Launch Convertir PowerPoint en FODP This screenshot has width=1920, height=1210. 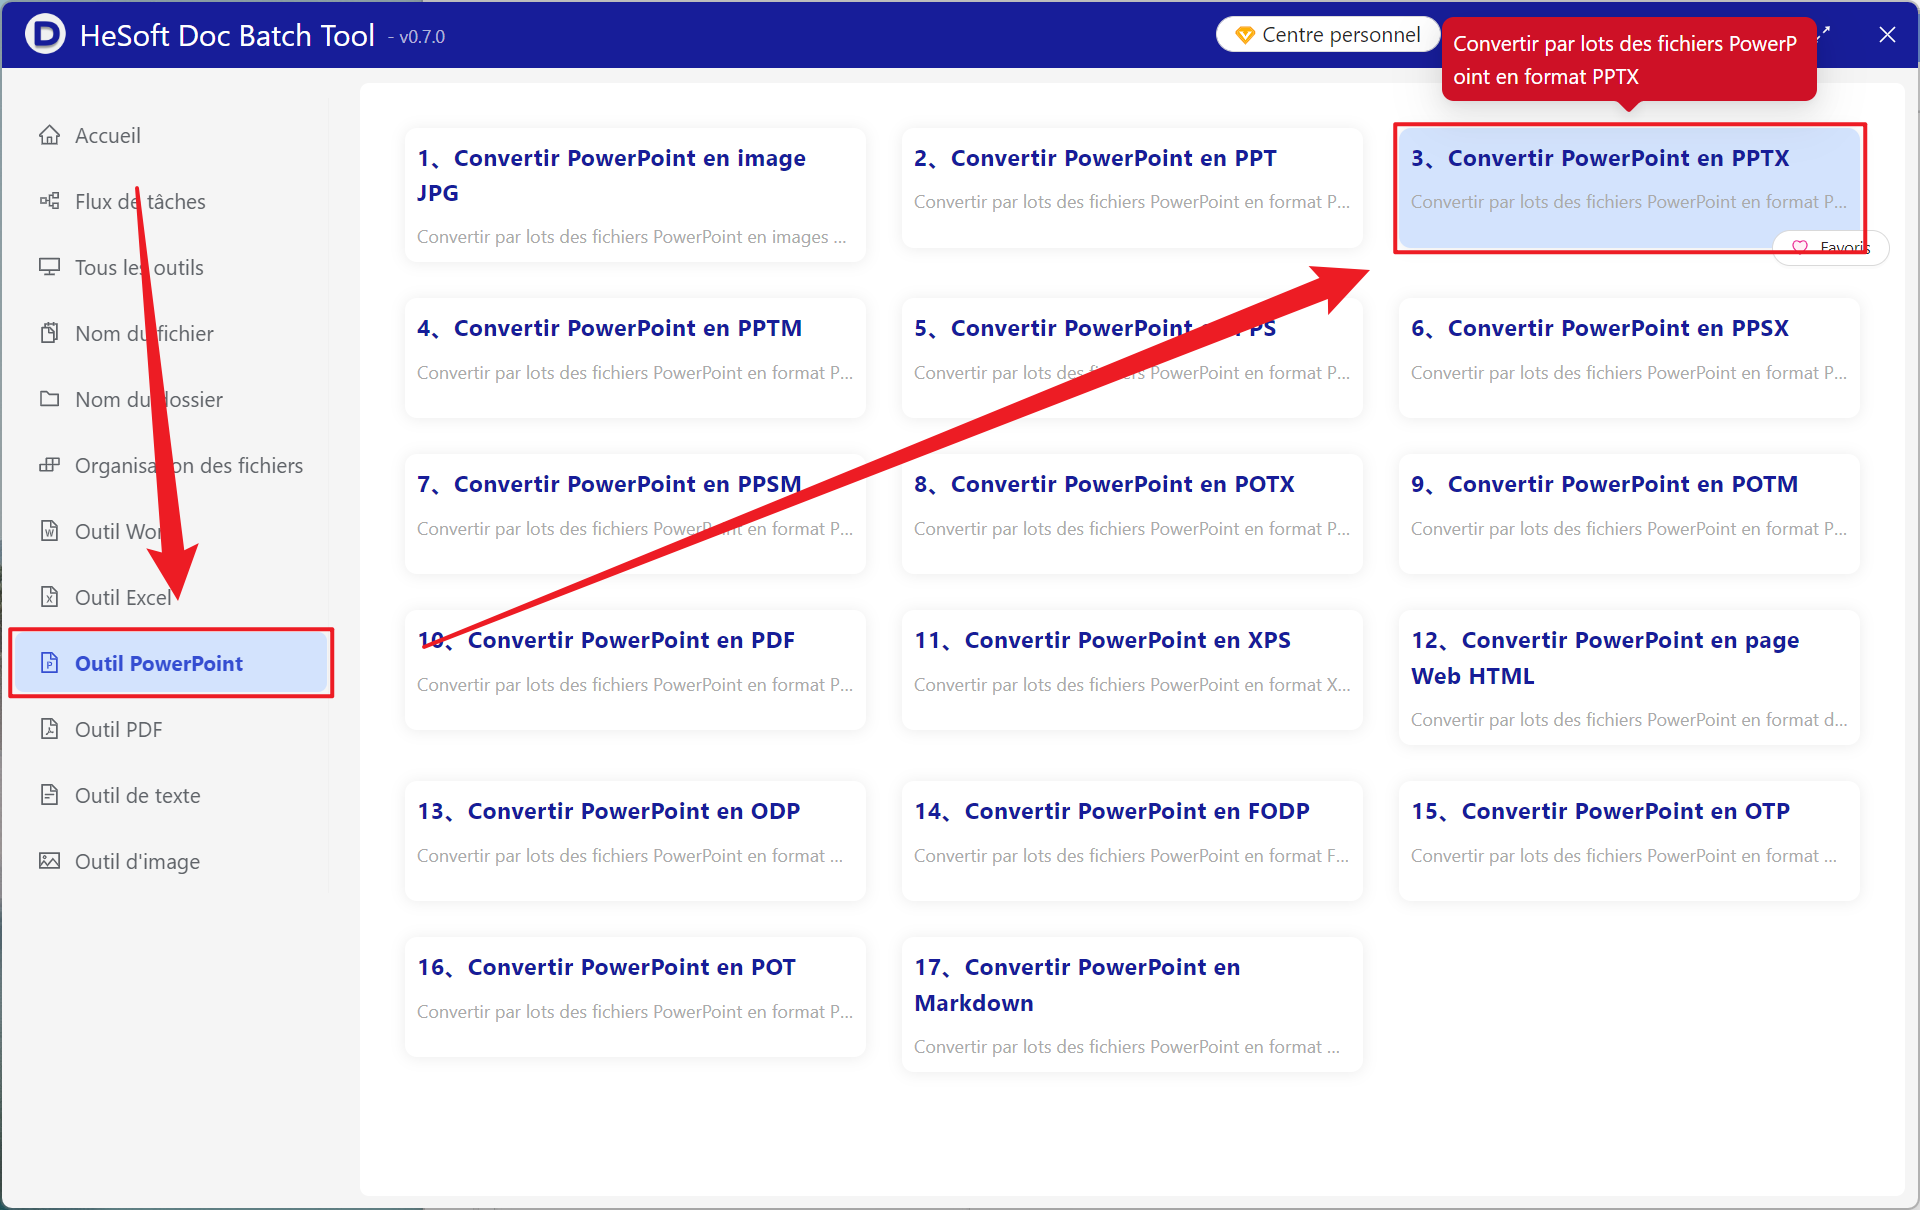[x=1132, y=841]
